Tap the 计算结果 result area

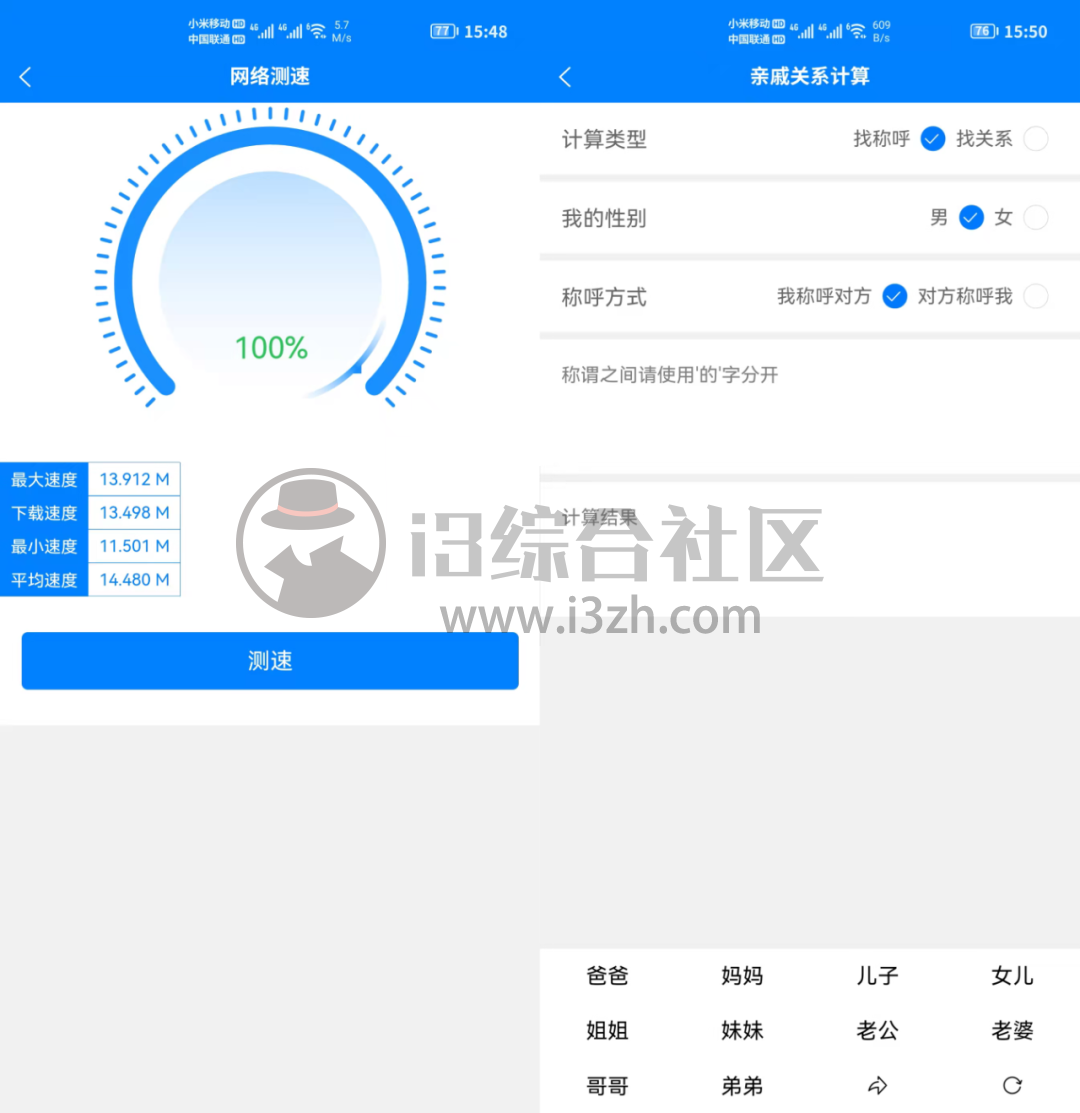[x=810, y=549]
